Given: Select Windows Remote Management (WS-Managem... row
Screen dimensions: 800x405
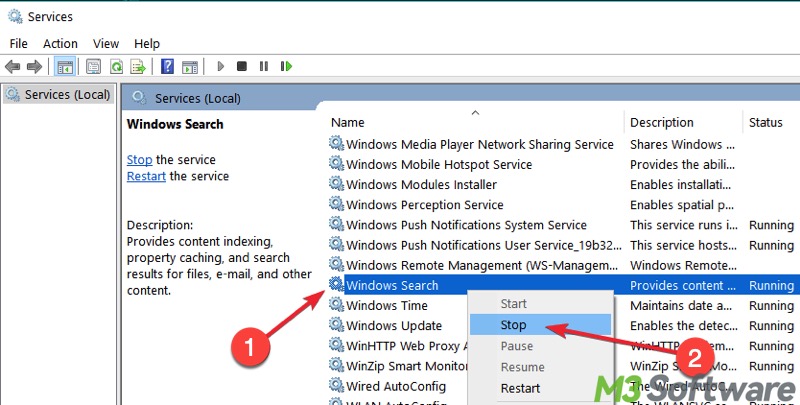Looking at the screenshot, I should click(x=482, y=265).
